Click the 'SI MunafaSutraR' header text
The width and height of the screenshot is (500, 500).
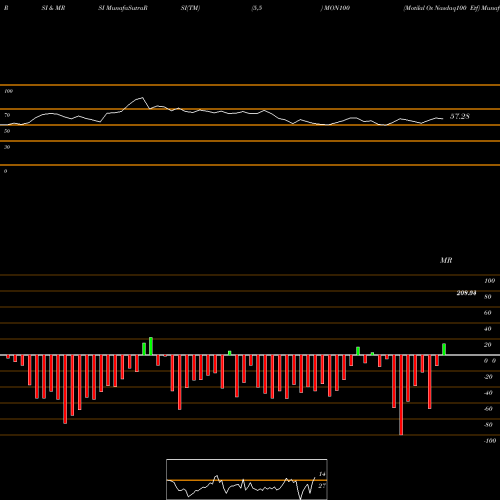pyautogui.click(x=123, y=8)
